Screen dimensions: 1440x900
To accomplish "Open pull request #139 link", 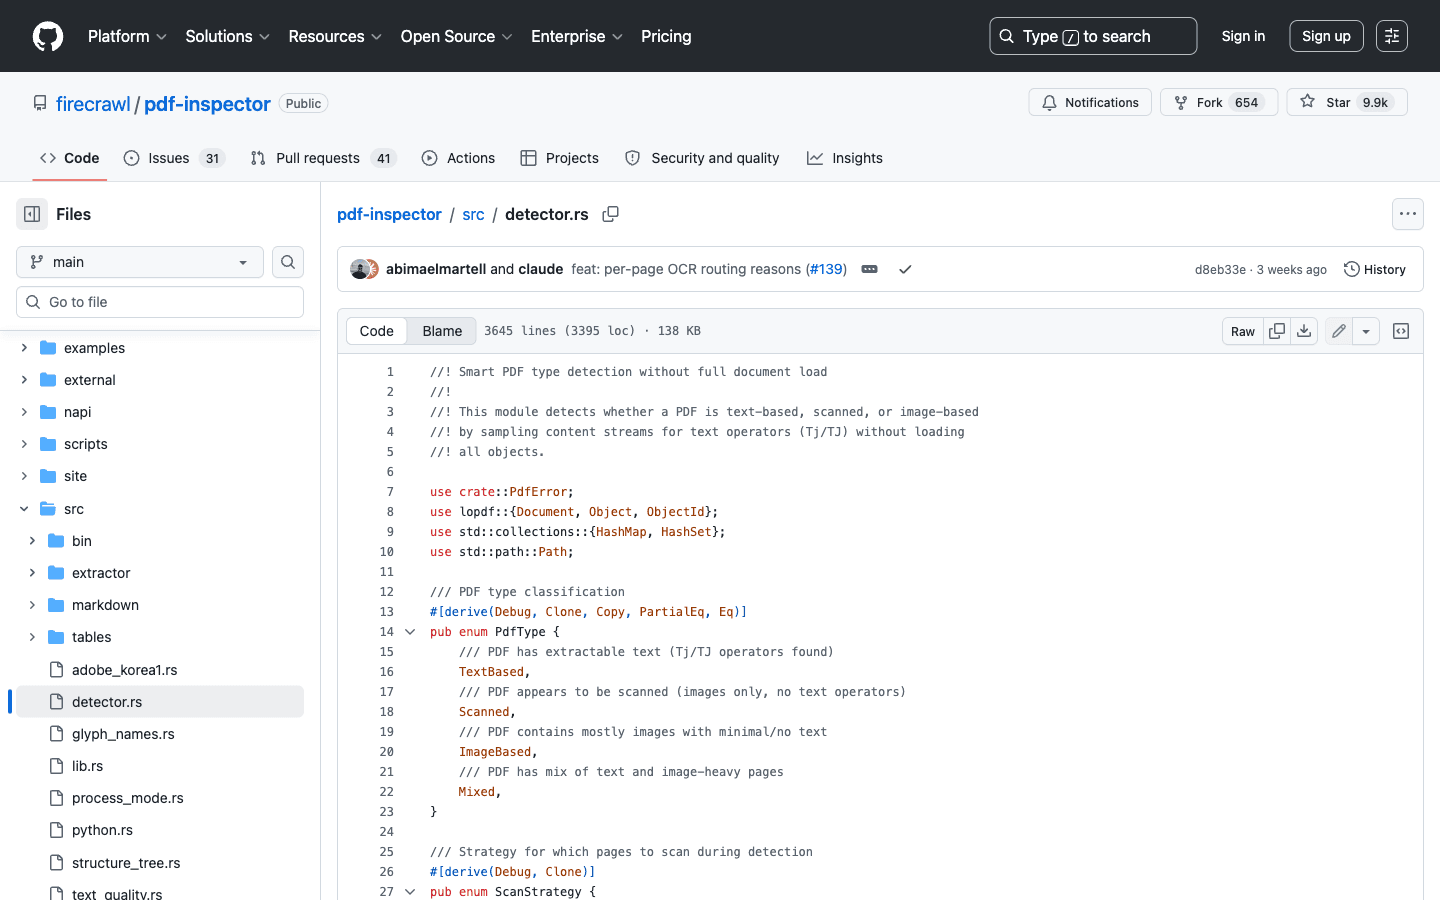I will [827, 269].
